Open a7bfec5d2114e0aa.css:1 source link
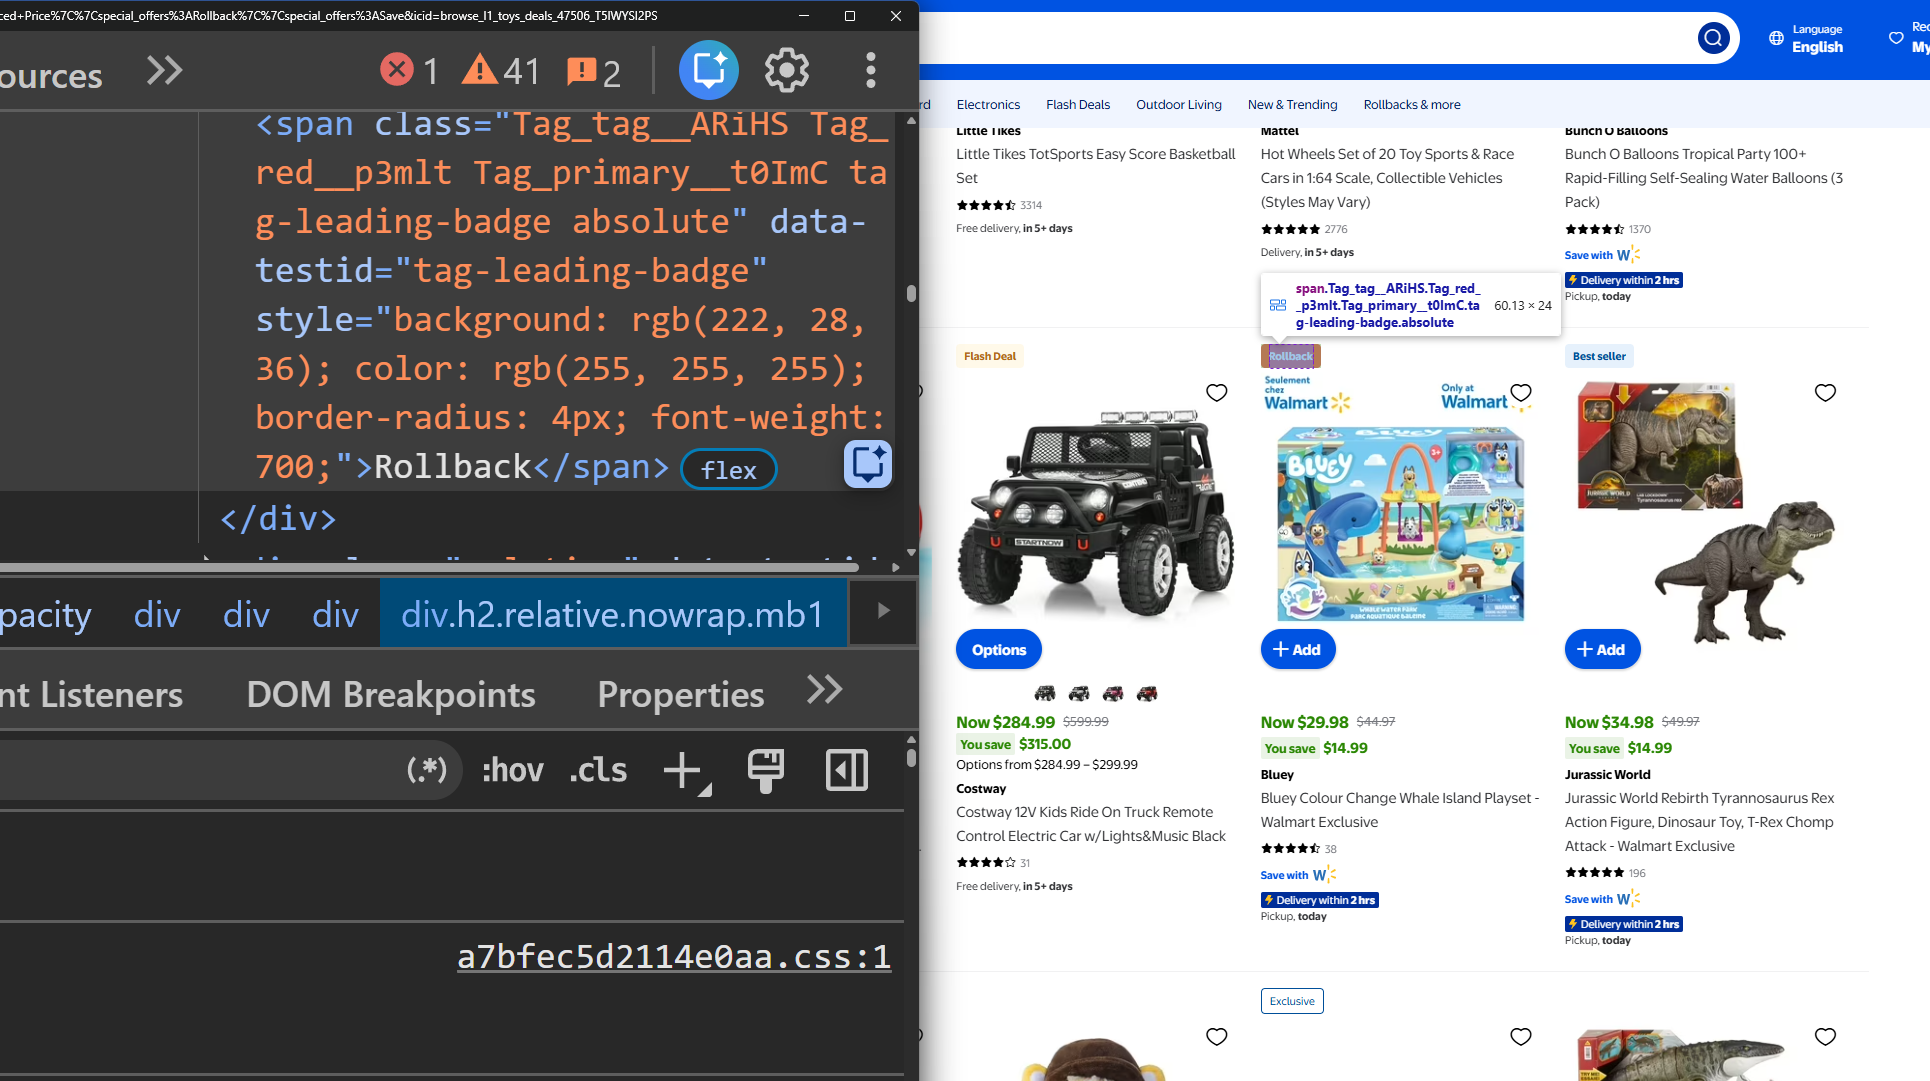The height and width of the screenshot is (1081, 1930). (x=674, y=957)
